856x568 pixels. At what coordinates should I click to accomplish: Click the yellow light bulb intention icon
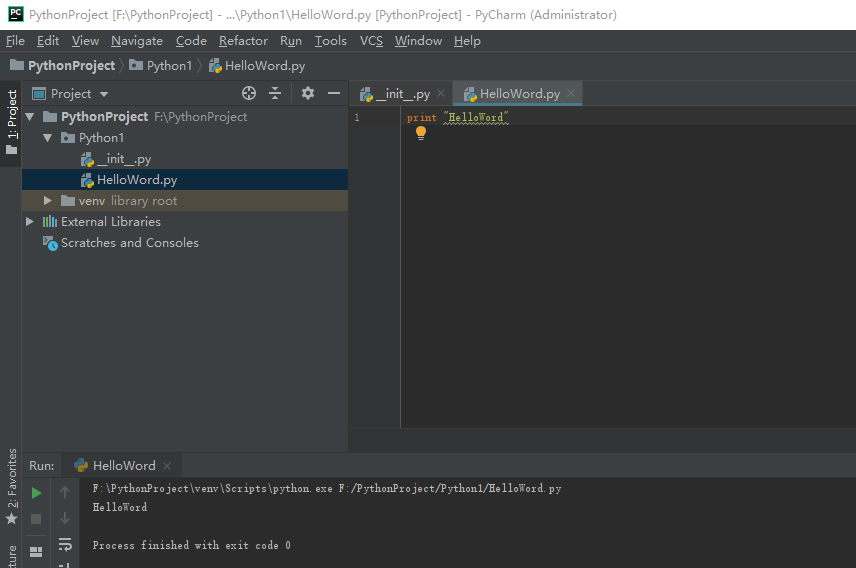(421, 133)
